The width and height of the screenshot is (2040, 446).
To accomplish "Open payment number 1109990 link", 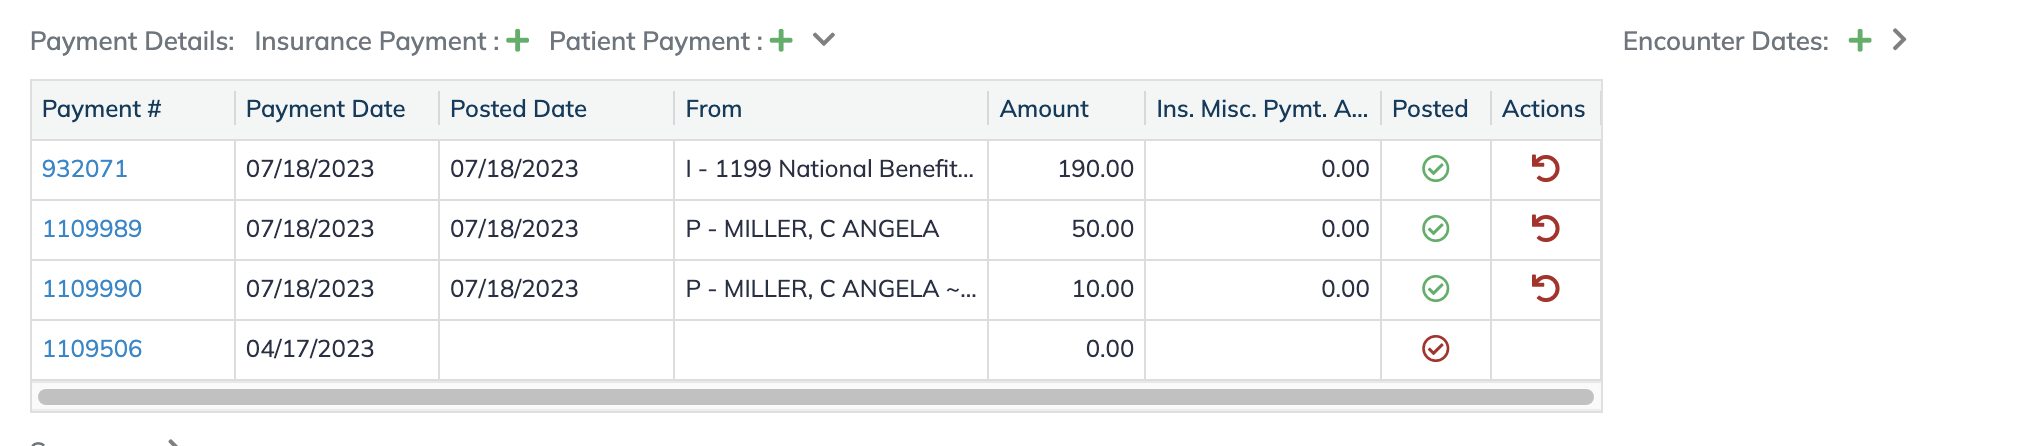I will click(92, 289).
